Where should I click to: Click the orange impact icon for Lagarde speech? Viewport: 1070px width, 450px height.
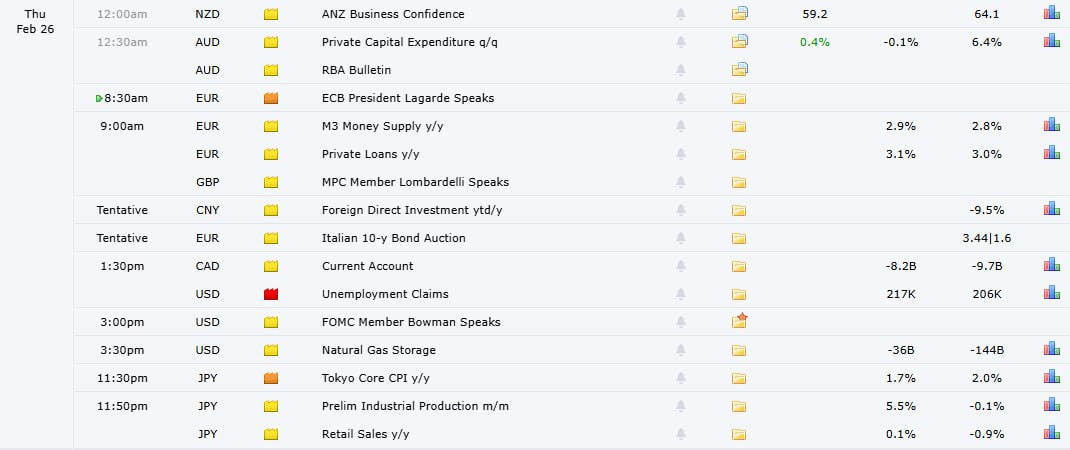pos(271,98)
